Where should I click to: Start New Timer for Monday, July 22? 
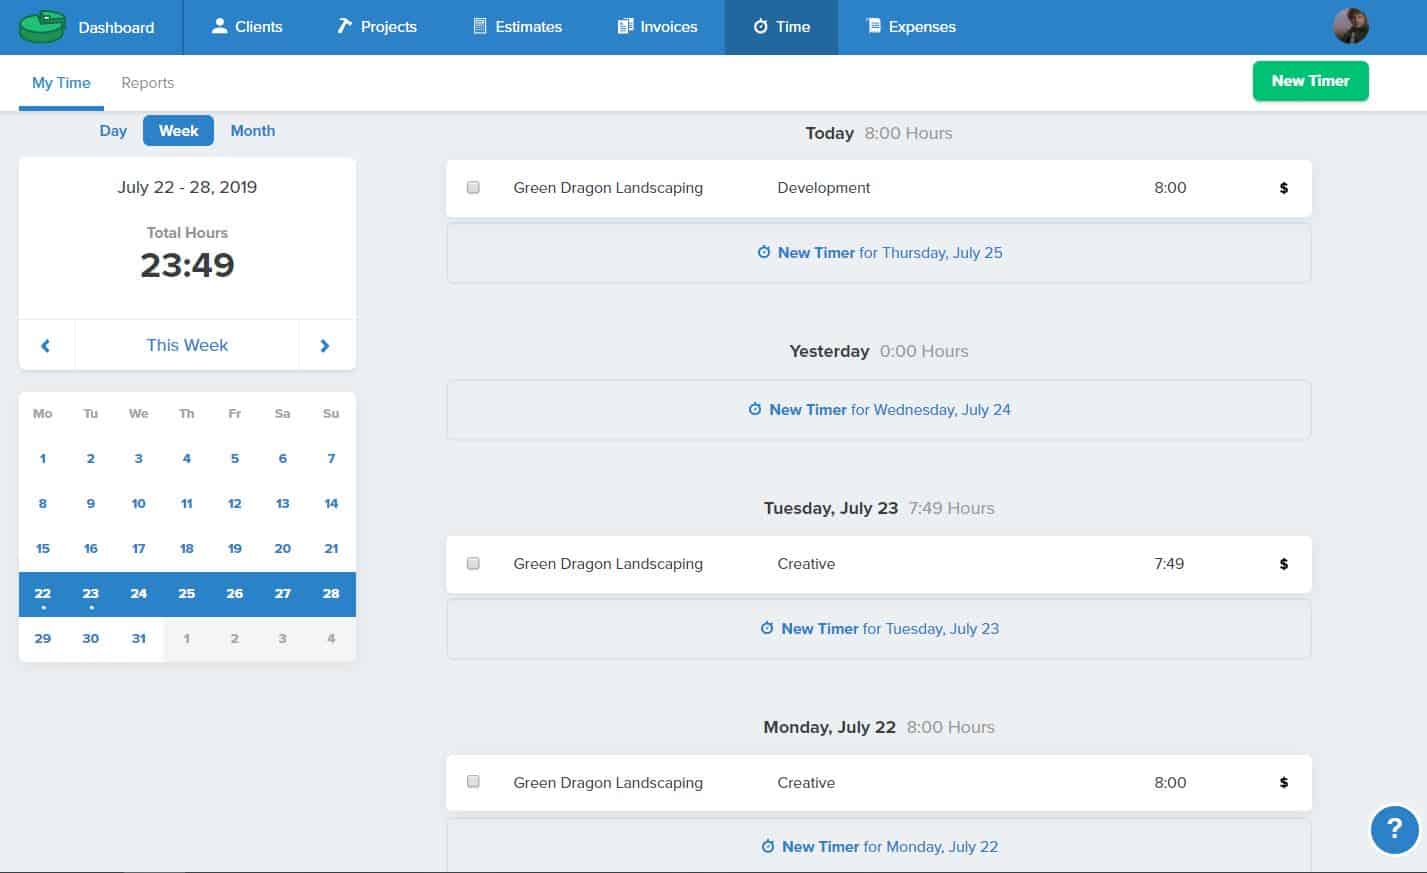878,846
